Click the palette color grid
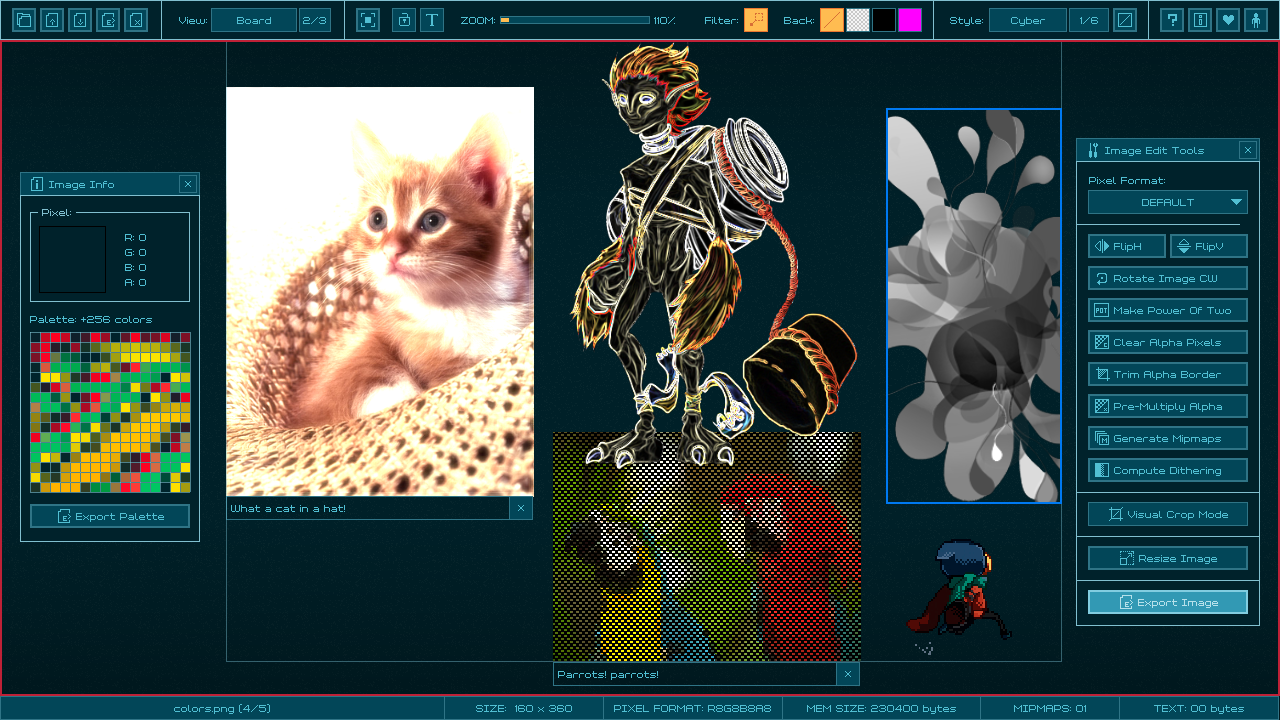The height and width of the screenshot is (720, 1280). pos(110,412)
